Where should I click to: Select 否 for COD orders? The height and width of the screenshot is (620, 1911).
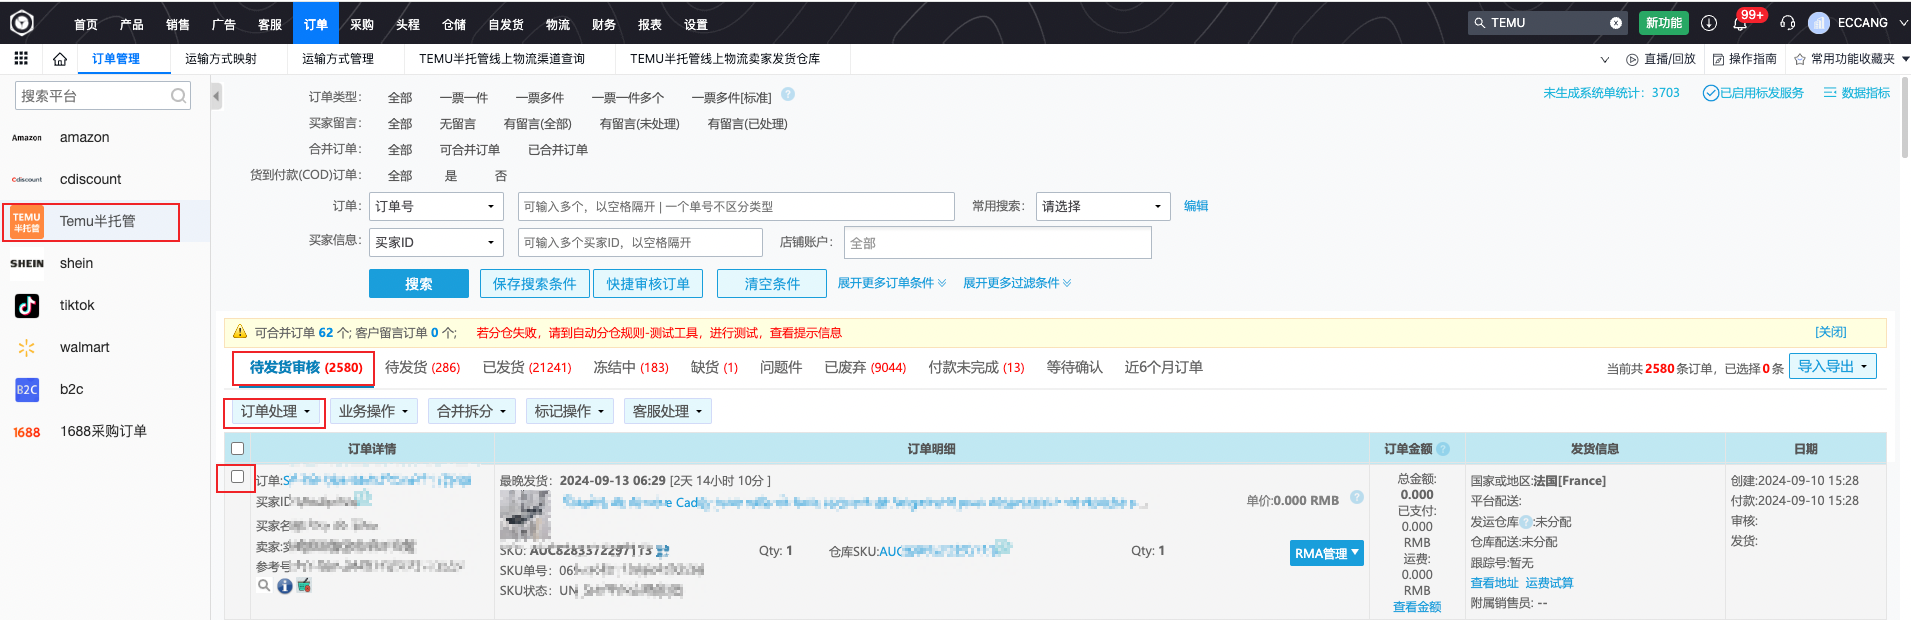tap(501, 176)
